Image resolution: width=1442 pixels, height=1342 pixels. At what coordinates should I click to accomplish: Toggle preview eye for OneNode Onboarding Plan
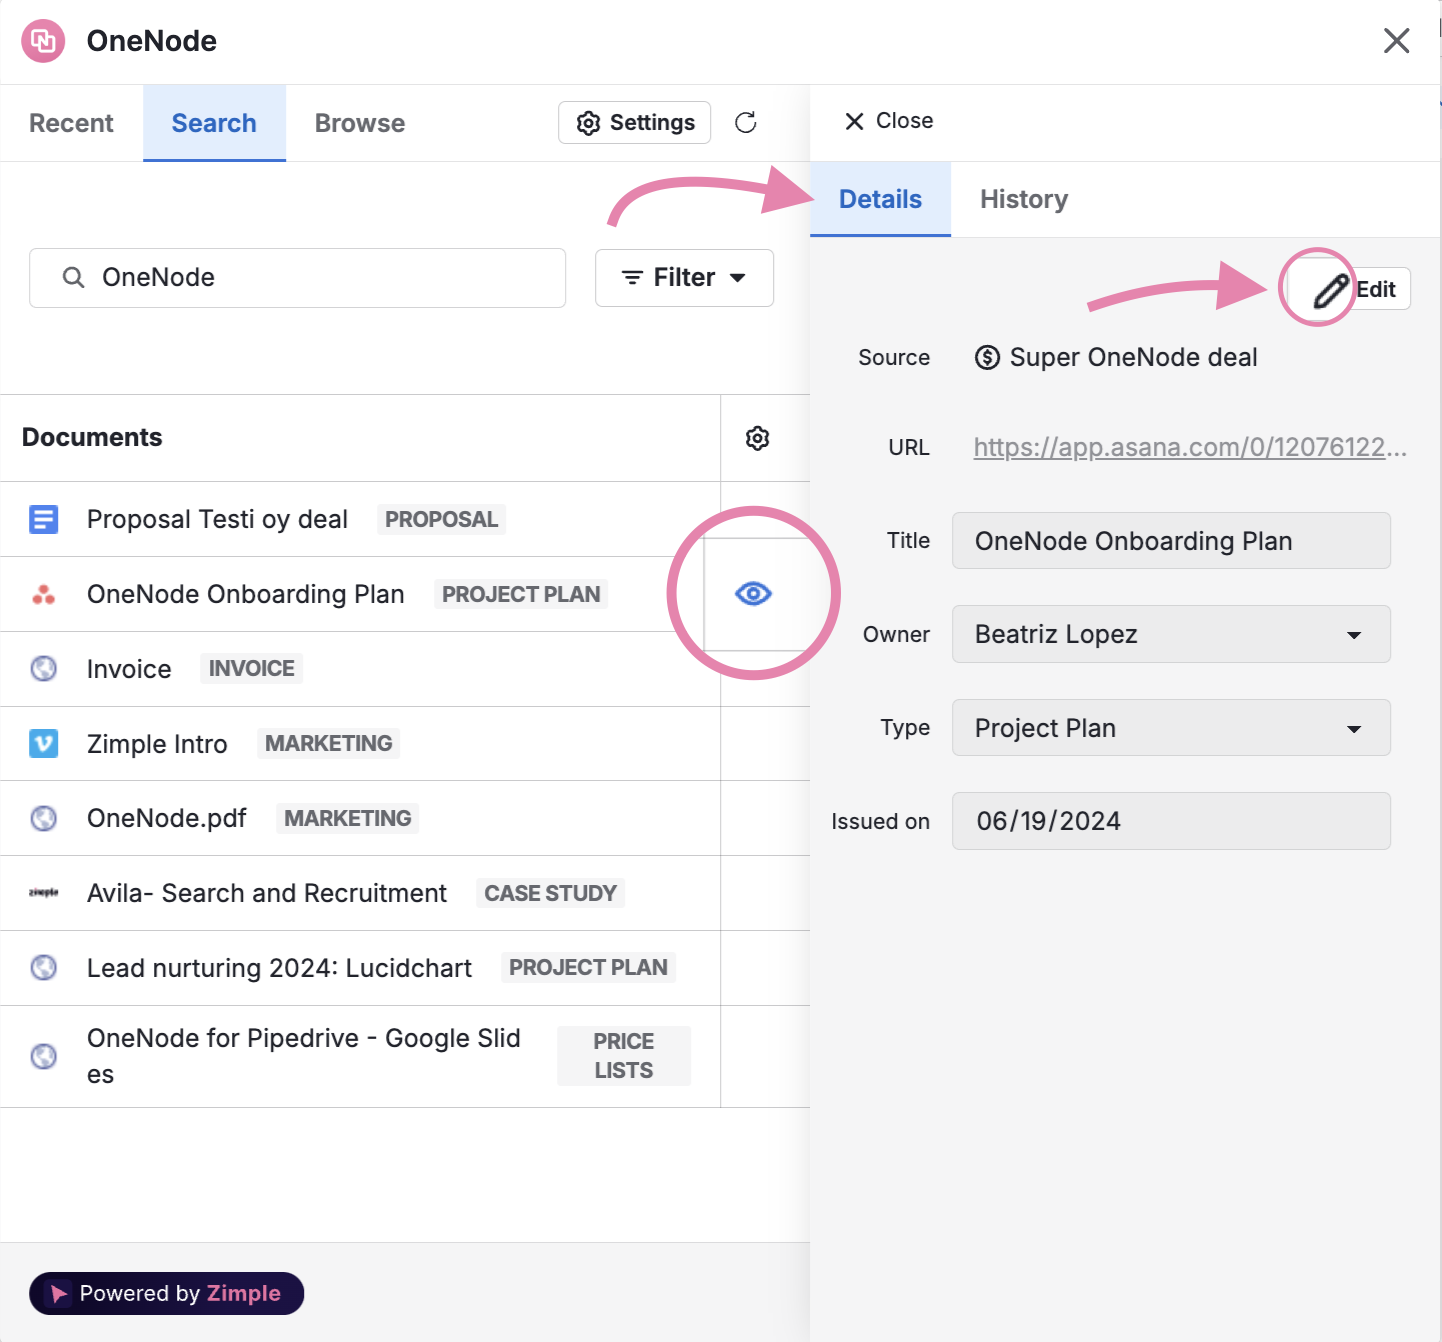point(753,594)
